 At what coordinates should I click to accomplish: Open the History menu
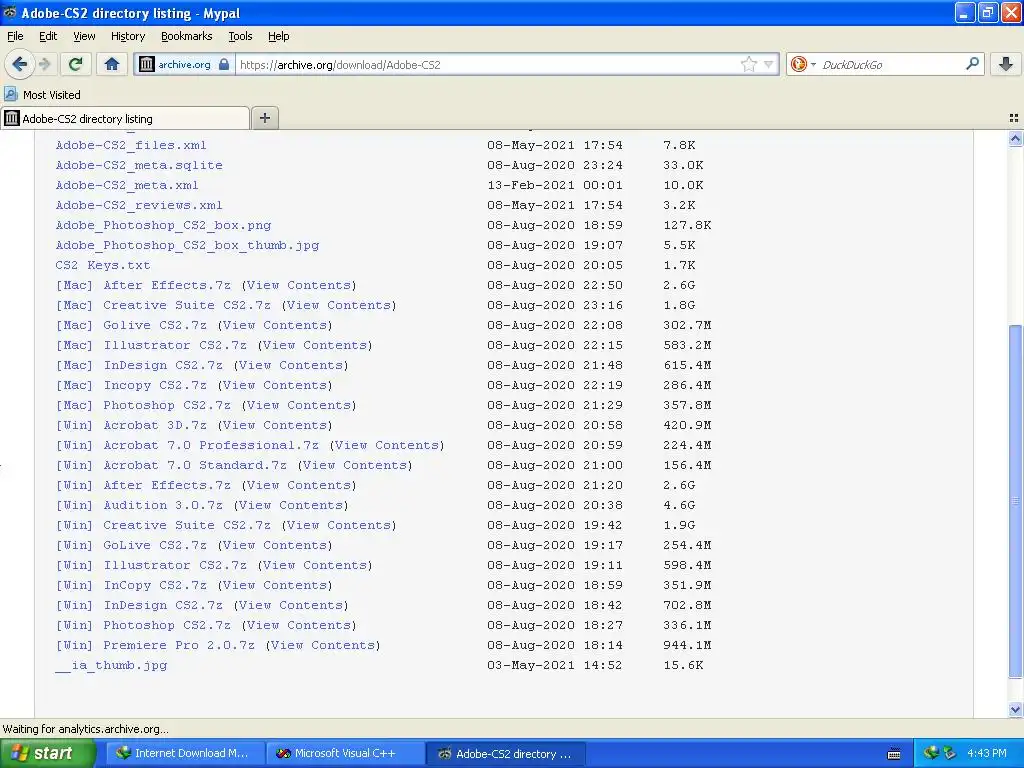point(128,36)
